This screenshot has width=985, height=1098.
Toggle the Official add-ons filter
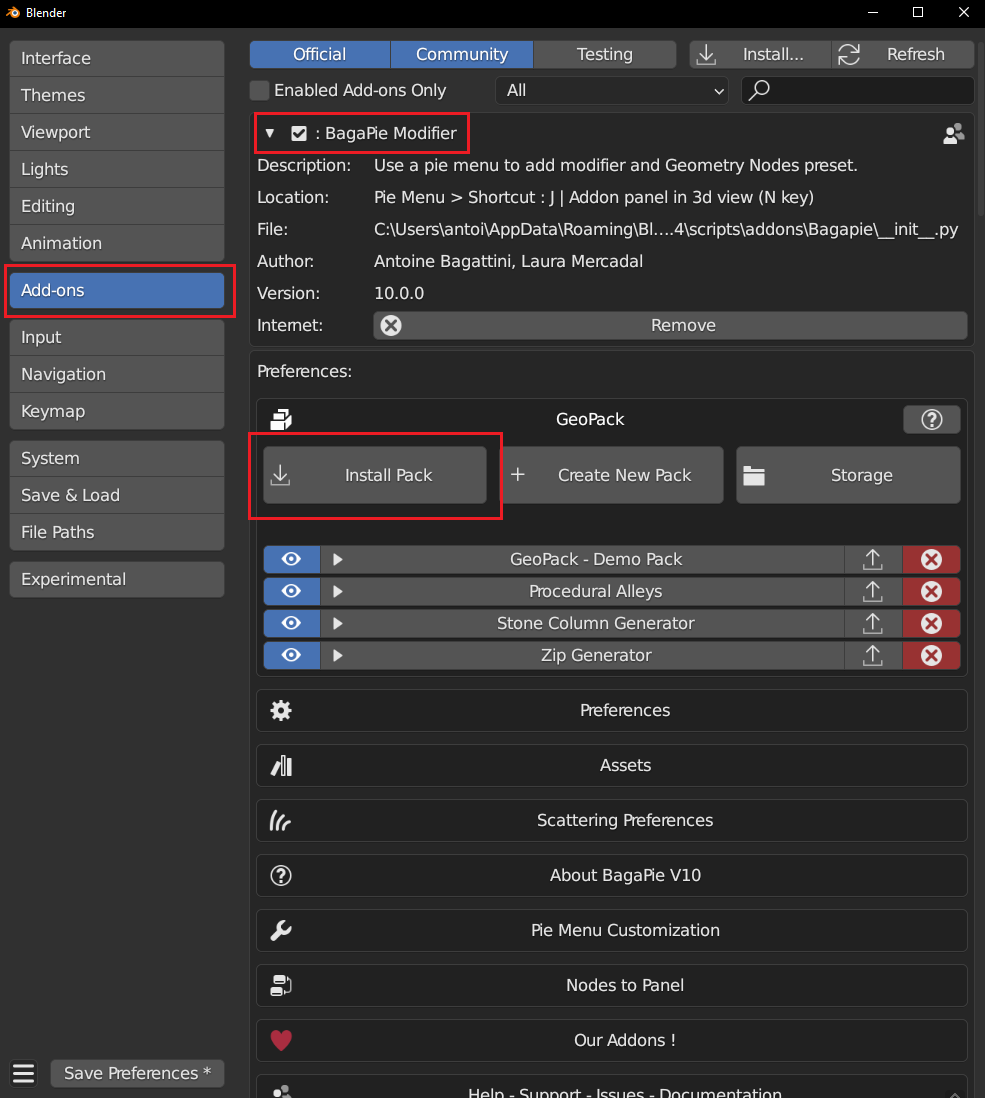320,55
